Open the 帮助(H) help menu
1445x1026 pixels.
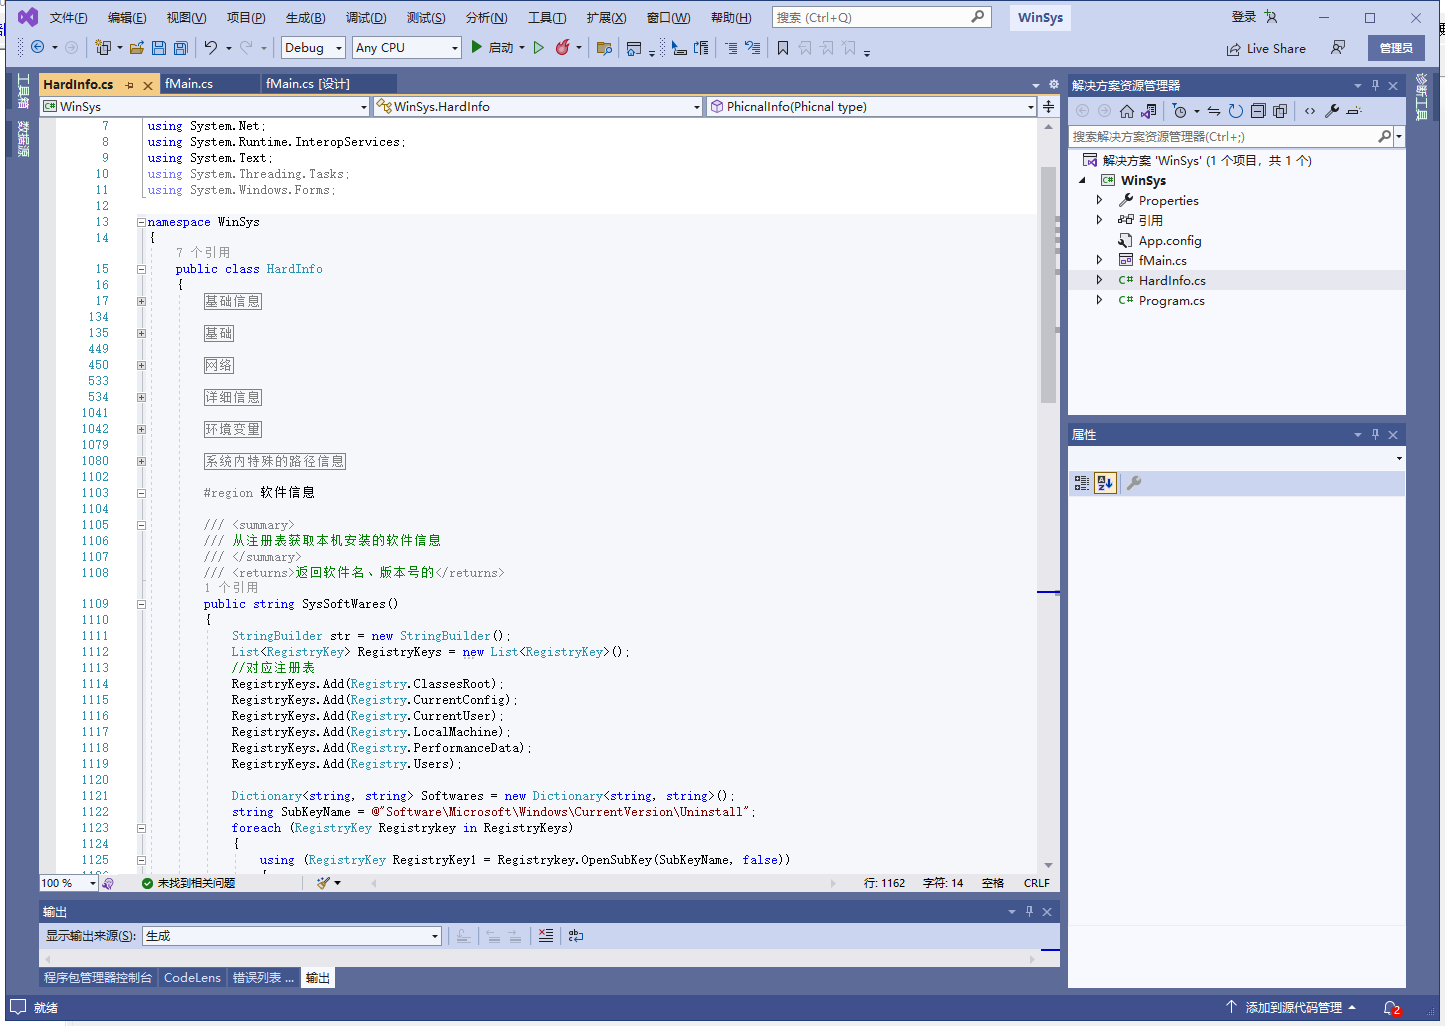[731, 18]
